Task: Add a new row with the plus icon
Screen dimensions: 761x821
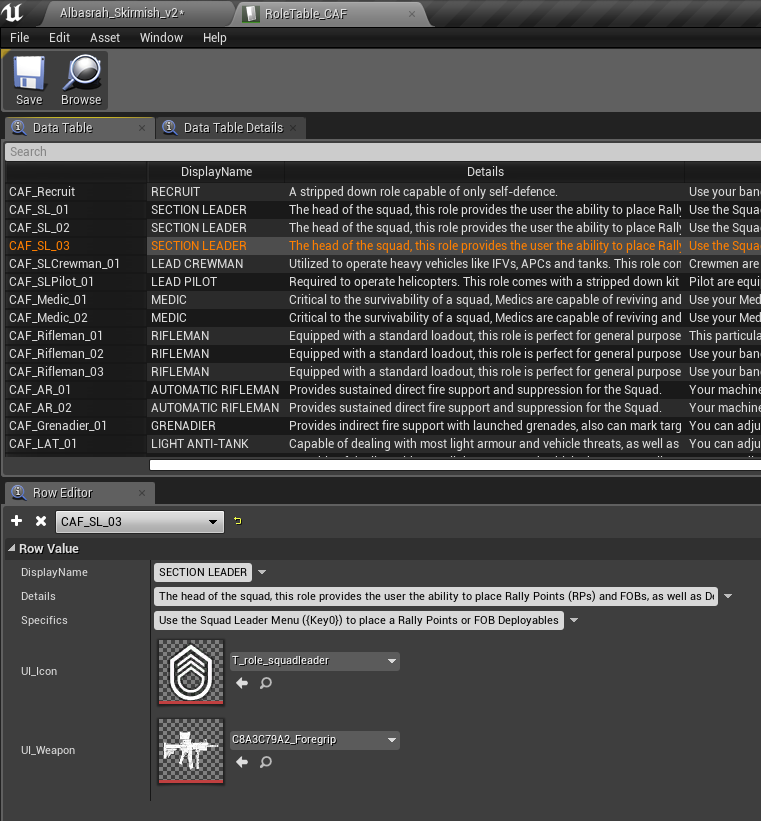Action: pos(17,521)
